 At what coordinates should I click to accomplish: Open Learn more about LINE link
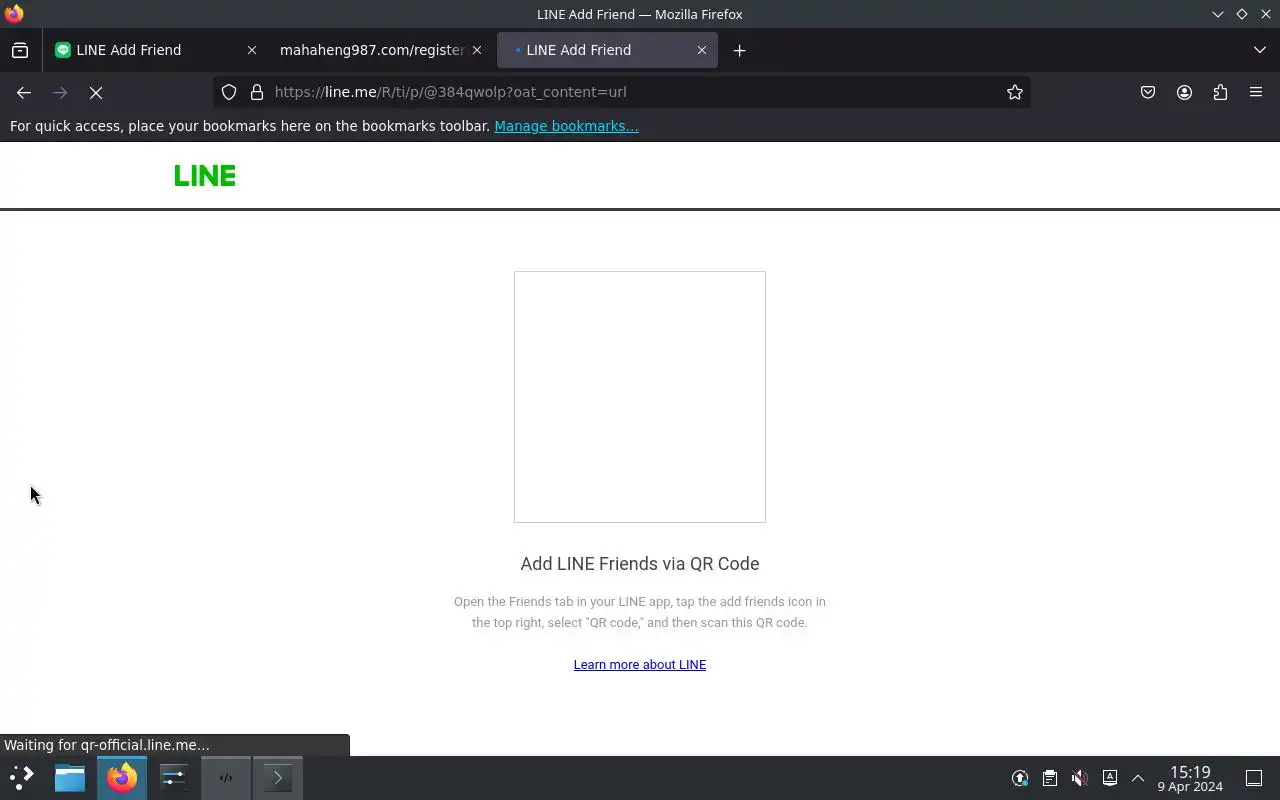[x=640, y=665]
